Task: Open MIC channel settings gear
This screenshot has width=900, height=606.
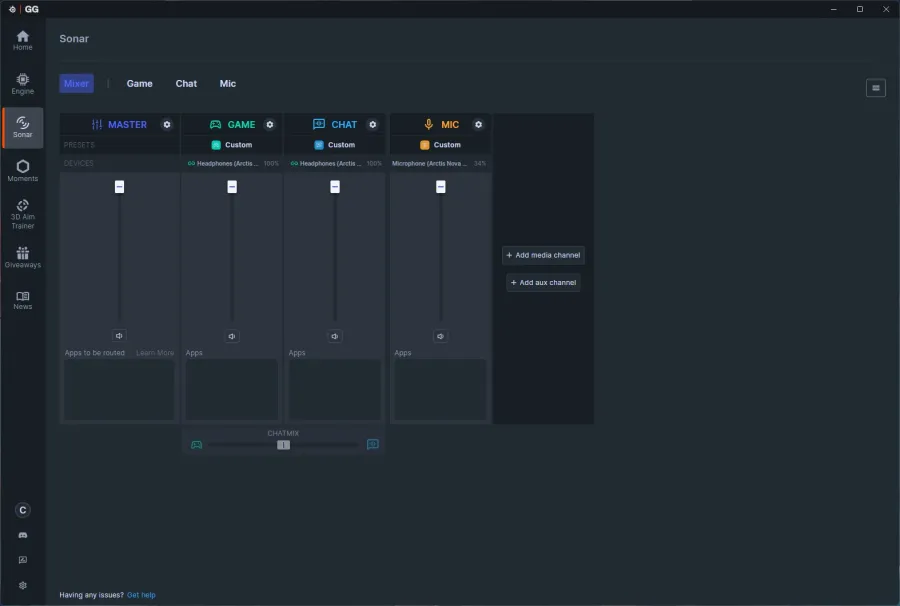Action: pyautogui.click(x=478, y=125)
